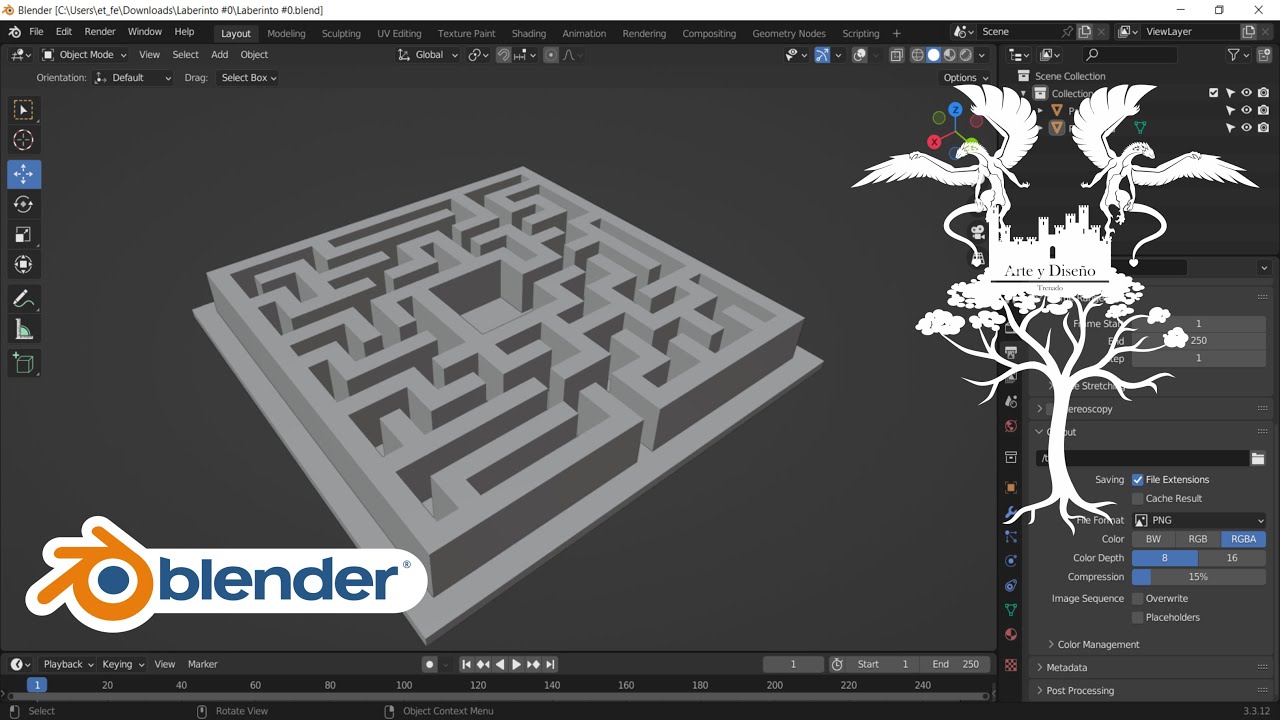Screen dimensions: 1280x720
Task: Hide Collection using its eye icon
Action: pos(1247,93)
